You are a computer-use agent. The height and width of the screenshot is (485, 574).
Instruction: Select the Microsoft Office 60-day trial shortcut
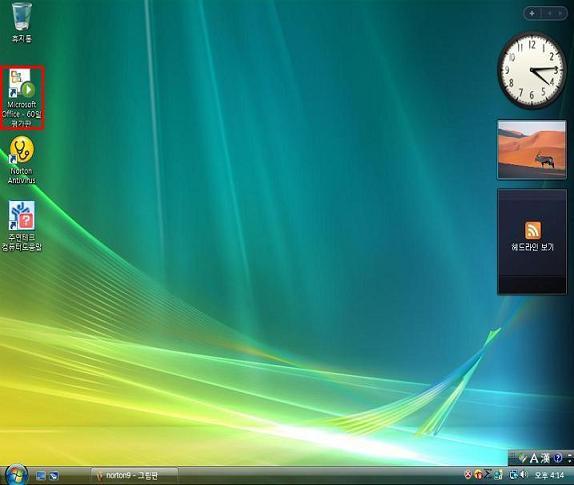pos(22,98)
